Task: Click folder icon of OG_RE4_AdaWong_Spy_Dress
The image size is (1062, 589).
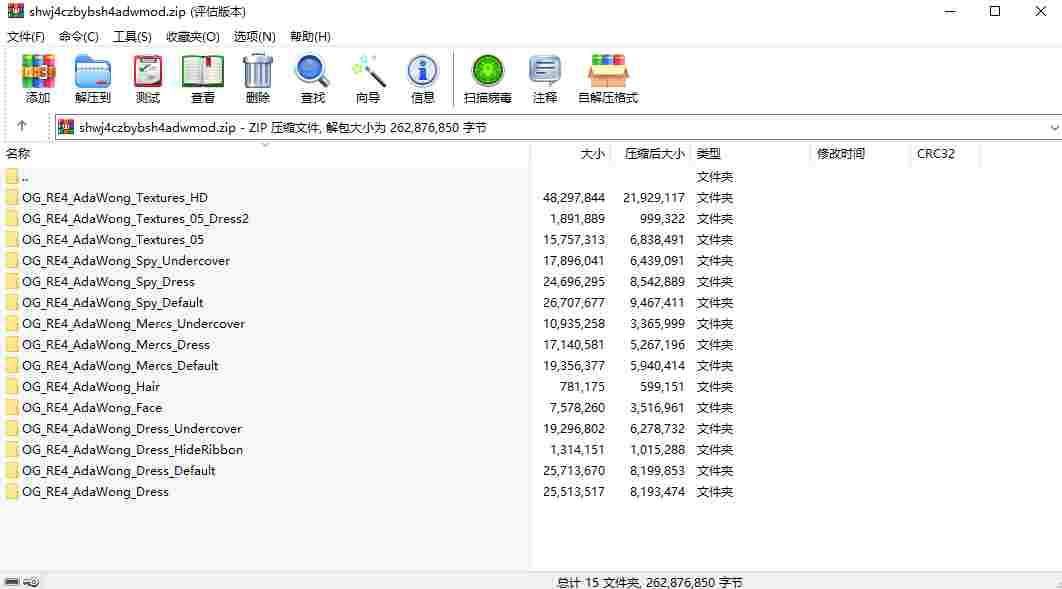Action: pyautogui.click(x=12, y=282)
